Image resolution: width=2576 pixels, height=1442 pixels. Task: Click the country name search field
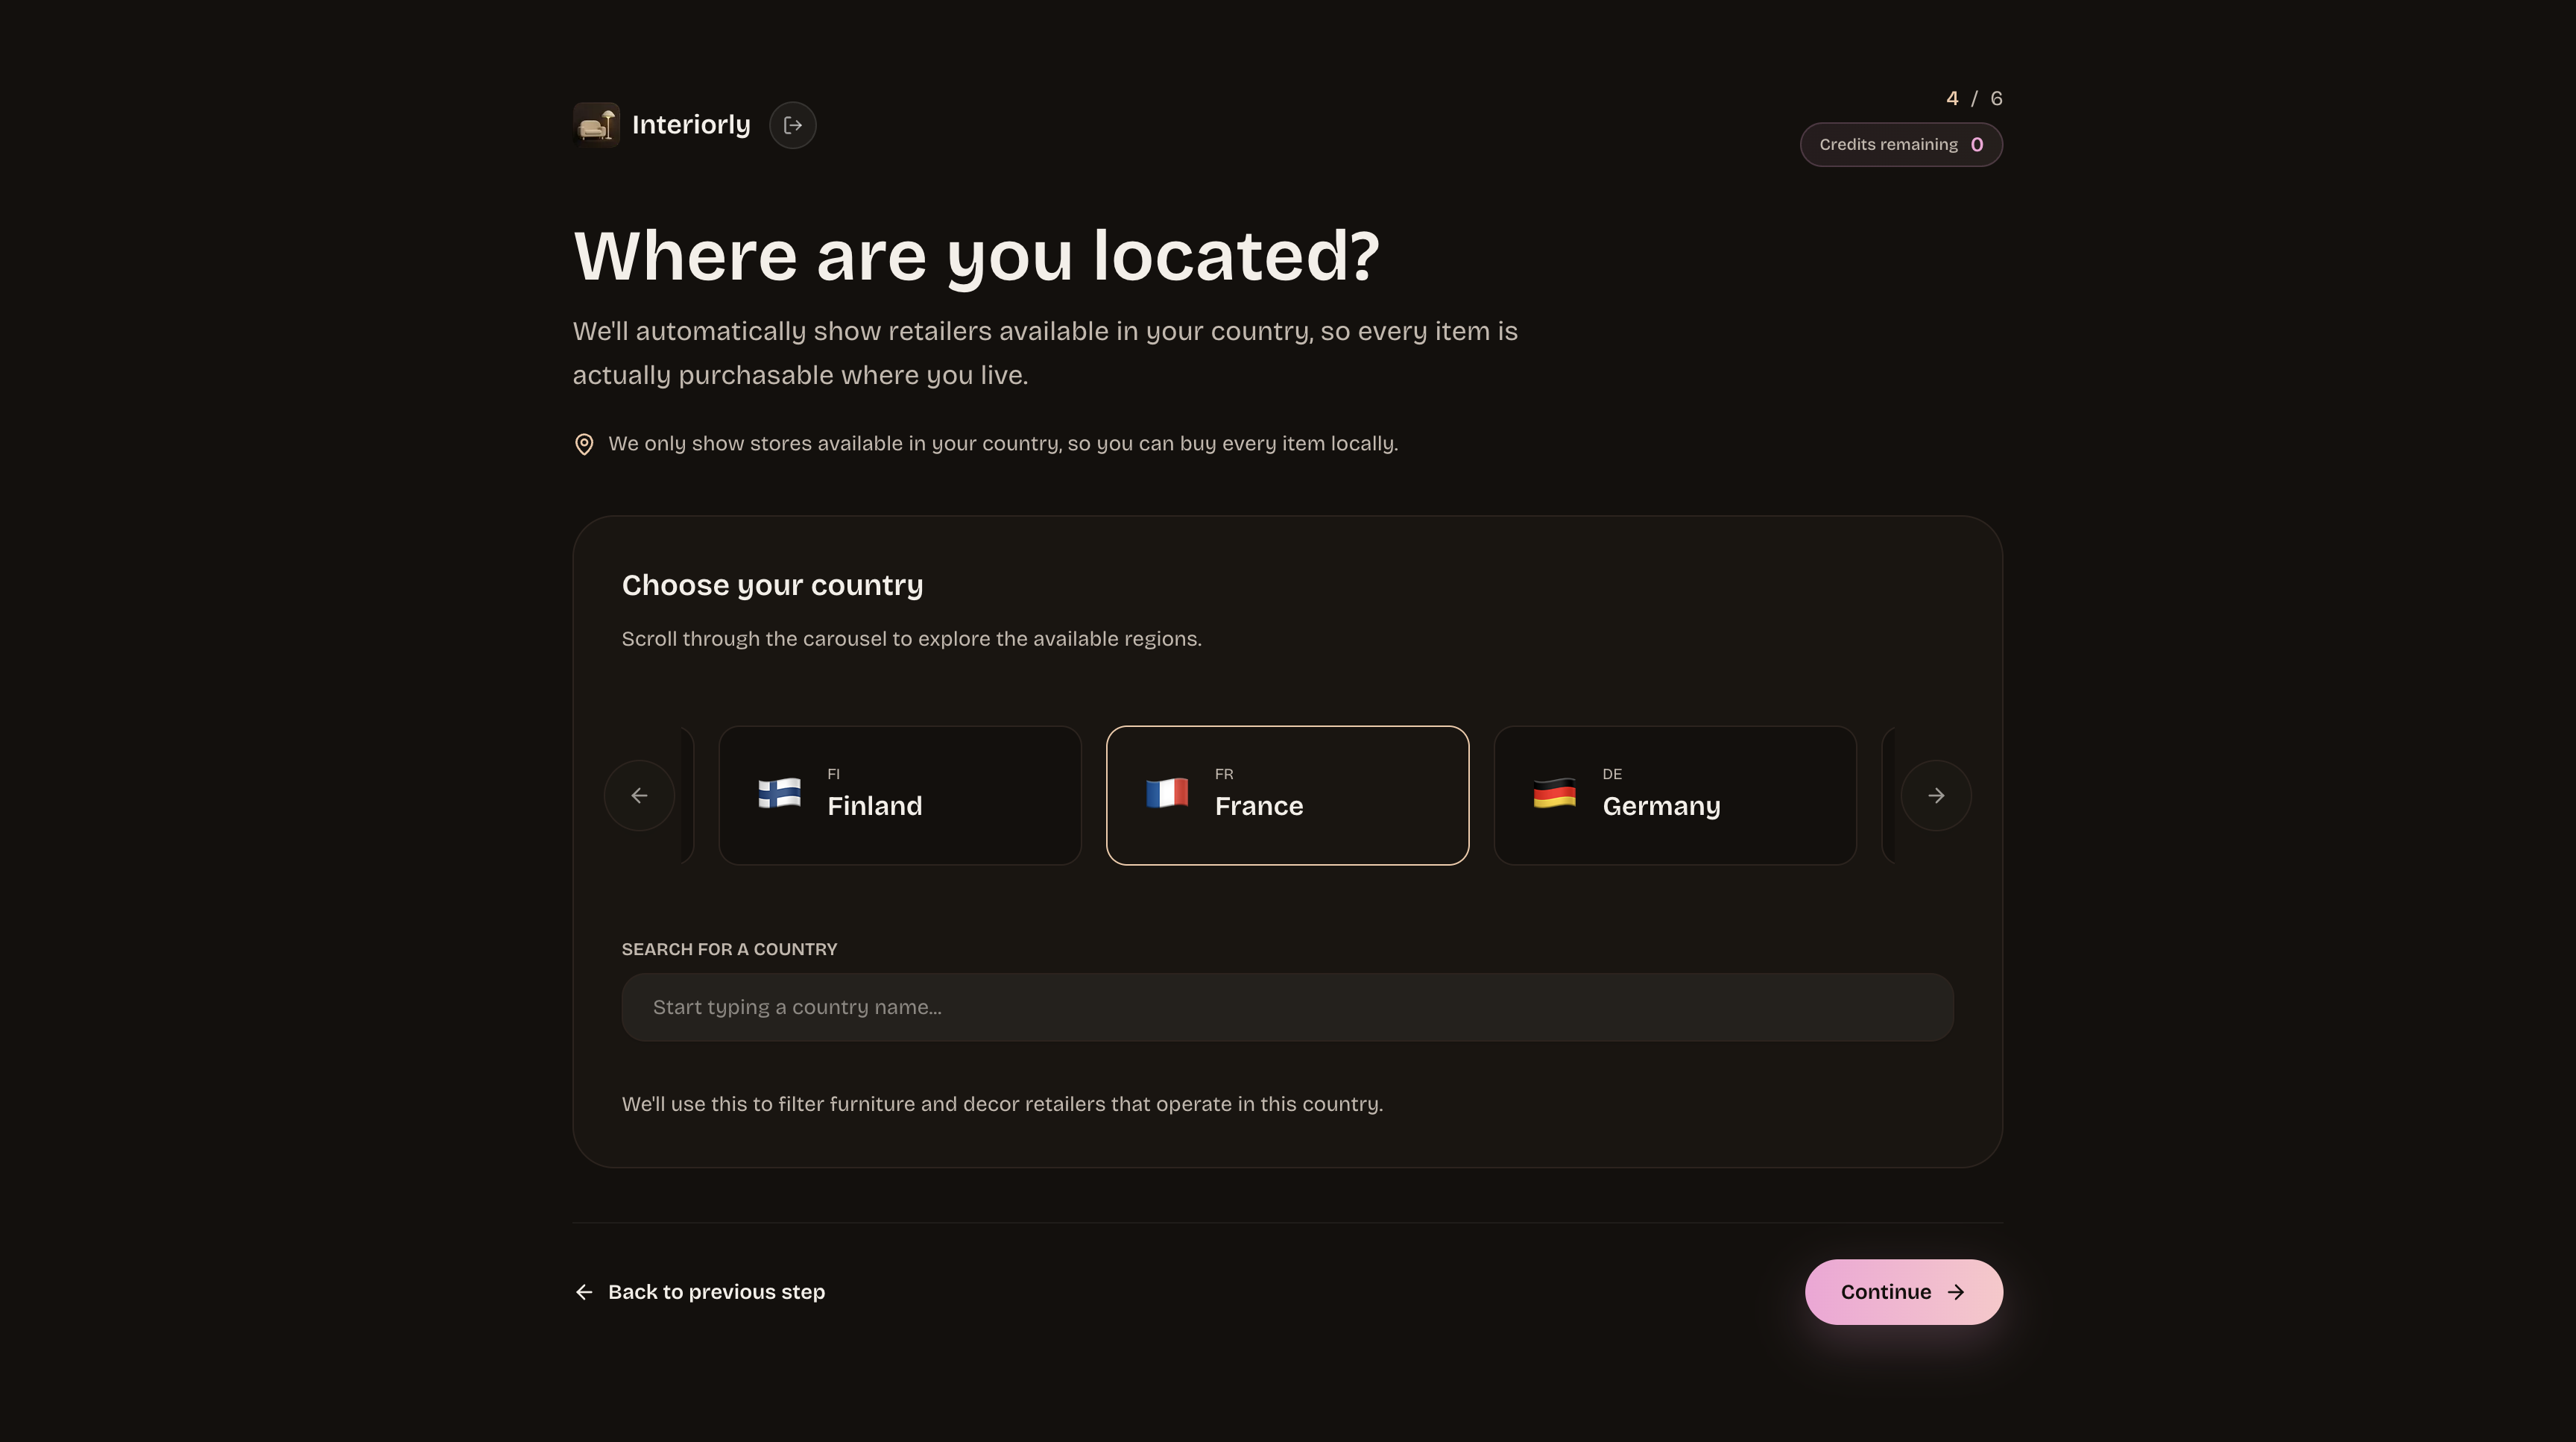(1286, 1007)
